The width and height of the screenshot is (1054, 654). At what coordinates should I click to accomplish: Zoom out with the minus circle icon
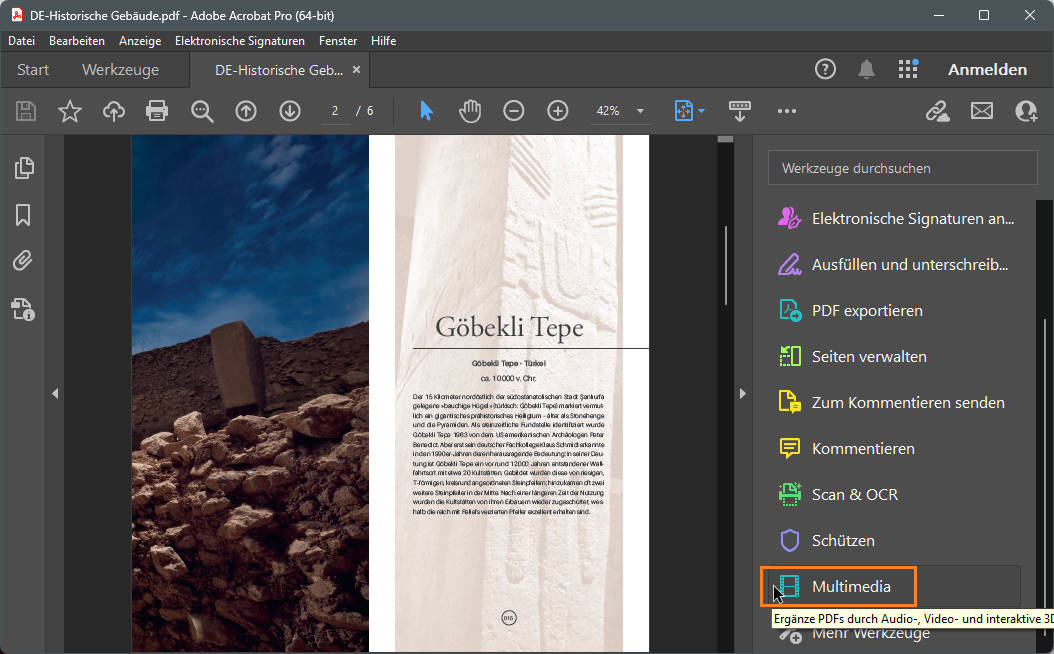(514, 111)
